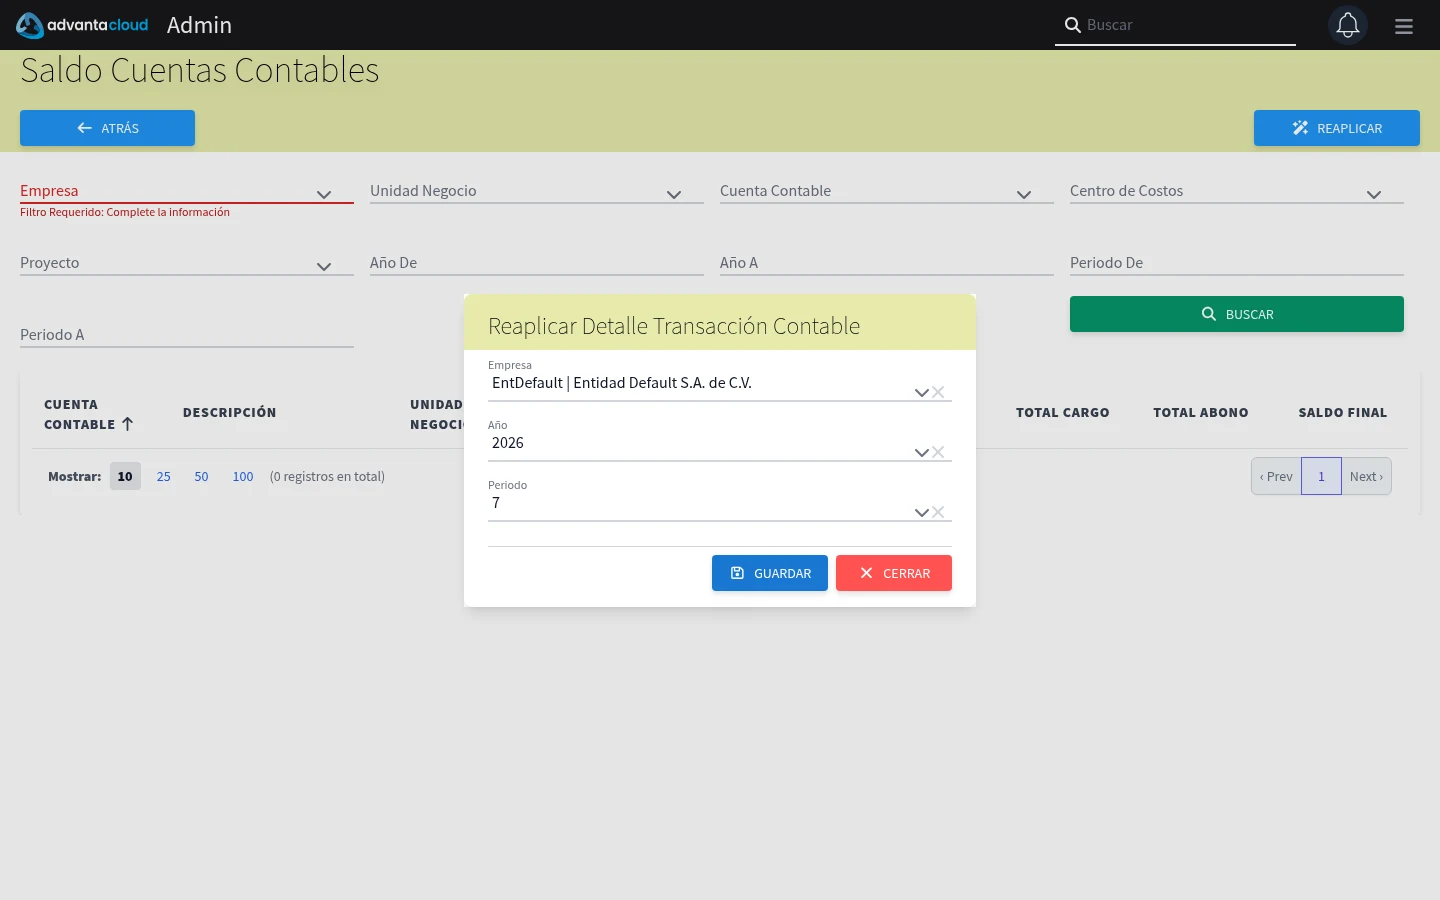Image resolution: width=1440 pixels, height=900 pixels.
Task: Sort by Total Abono column header
Action: 1201,412
